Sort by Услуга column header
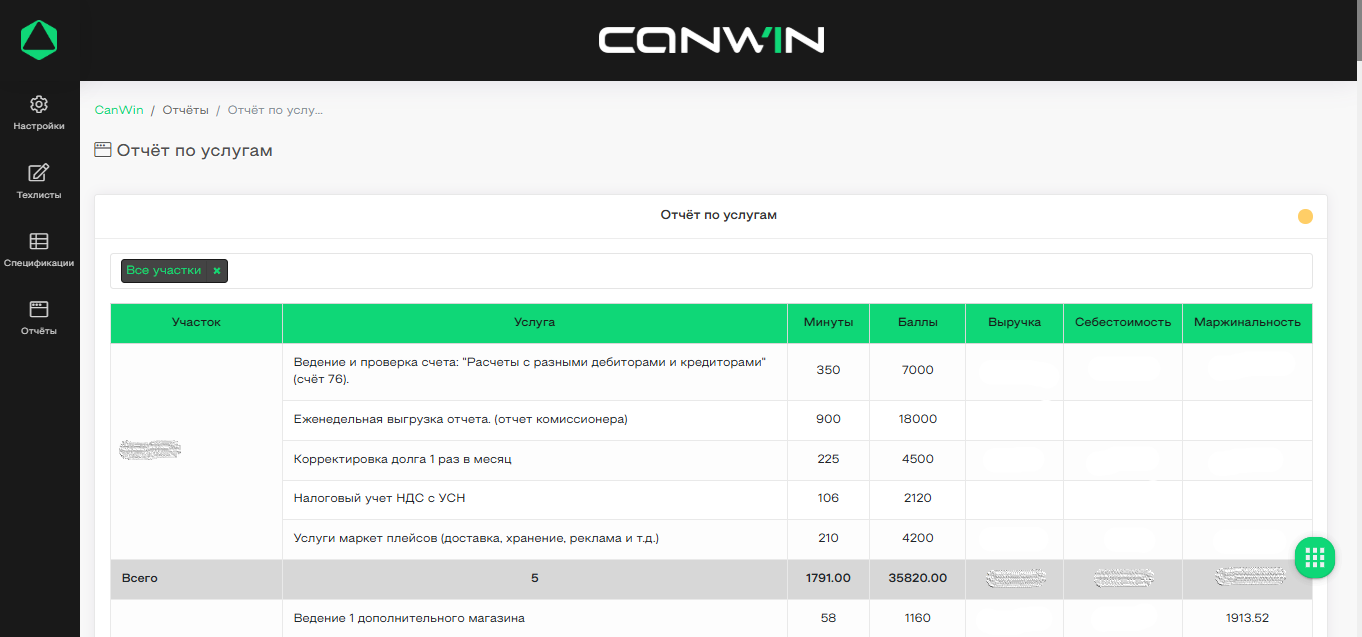 pyautogui.click(x=535, y=322)
